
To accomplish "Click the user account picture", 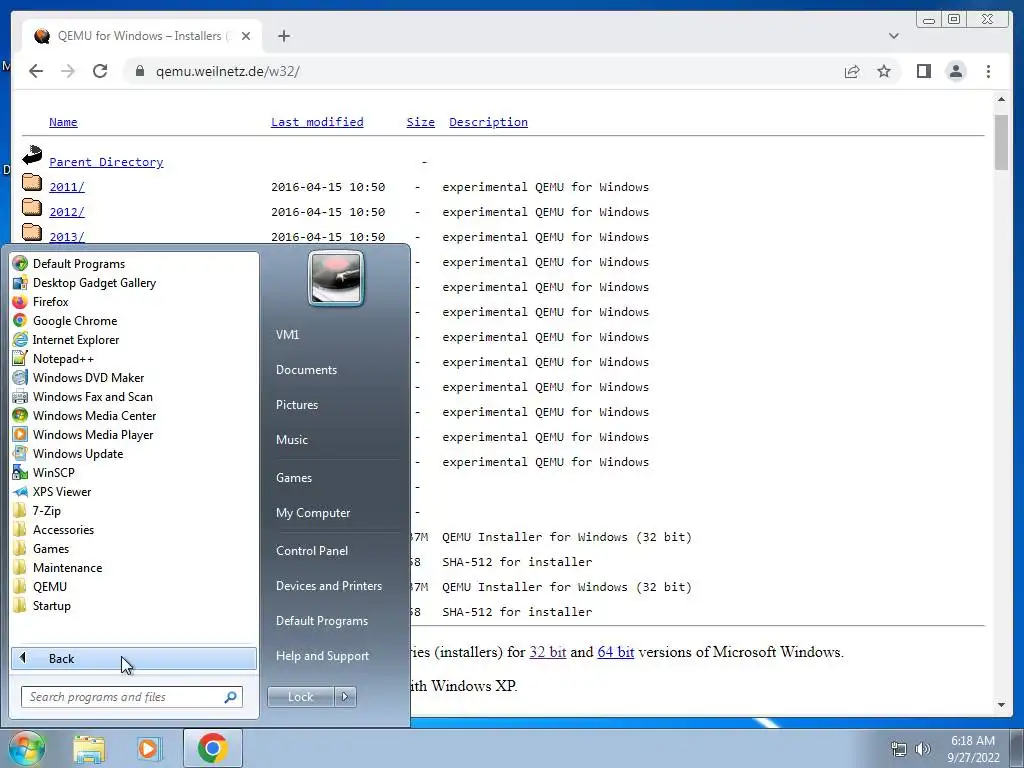I will 336,278.
